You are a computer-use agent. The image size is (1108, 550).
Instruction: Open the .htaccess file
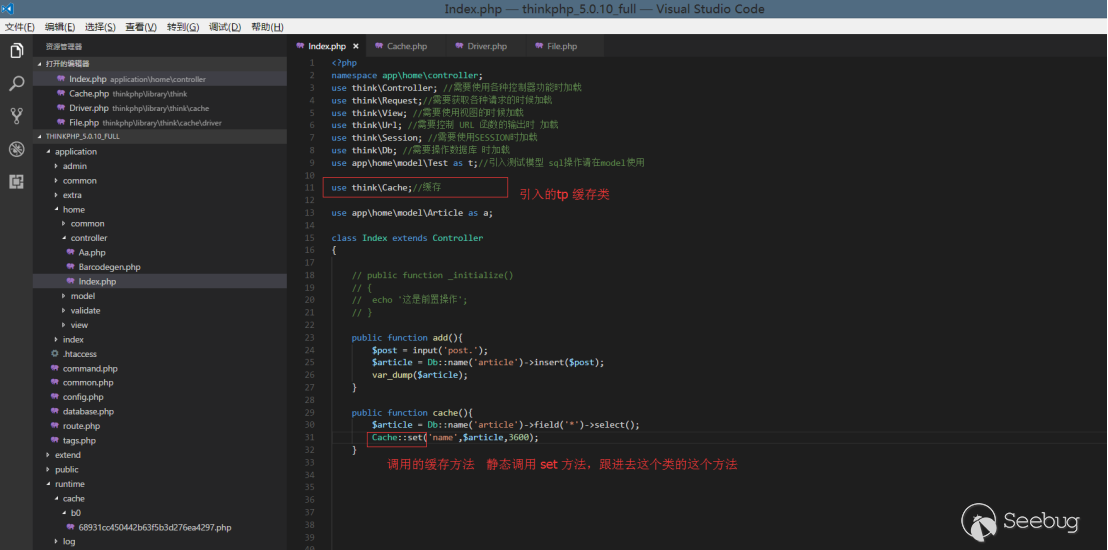(x=160, y=353)
